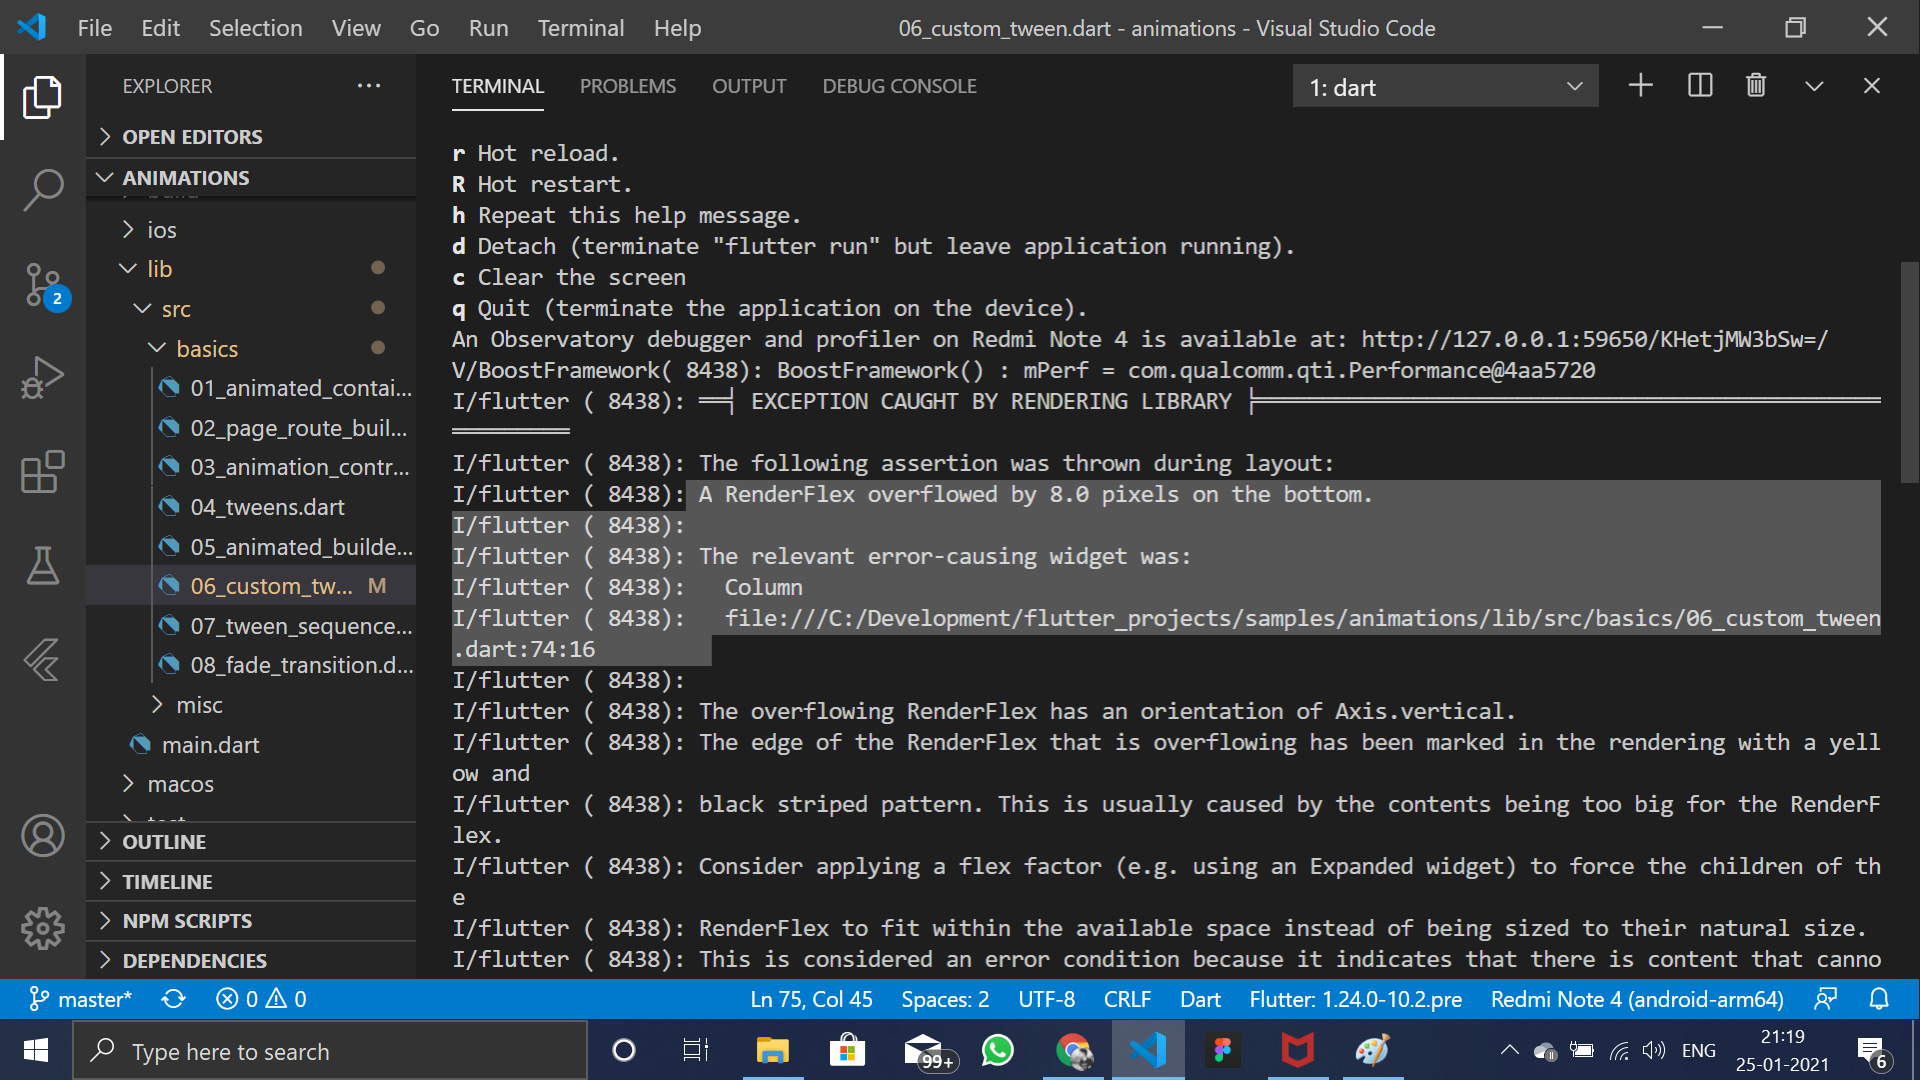
Task: Split the terminal using the split icon
Action: pos(1700,86)
